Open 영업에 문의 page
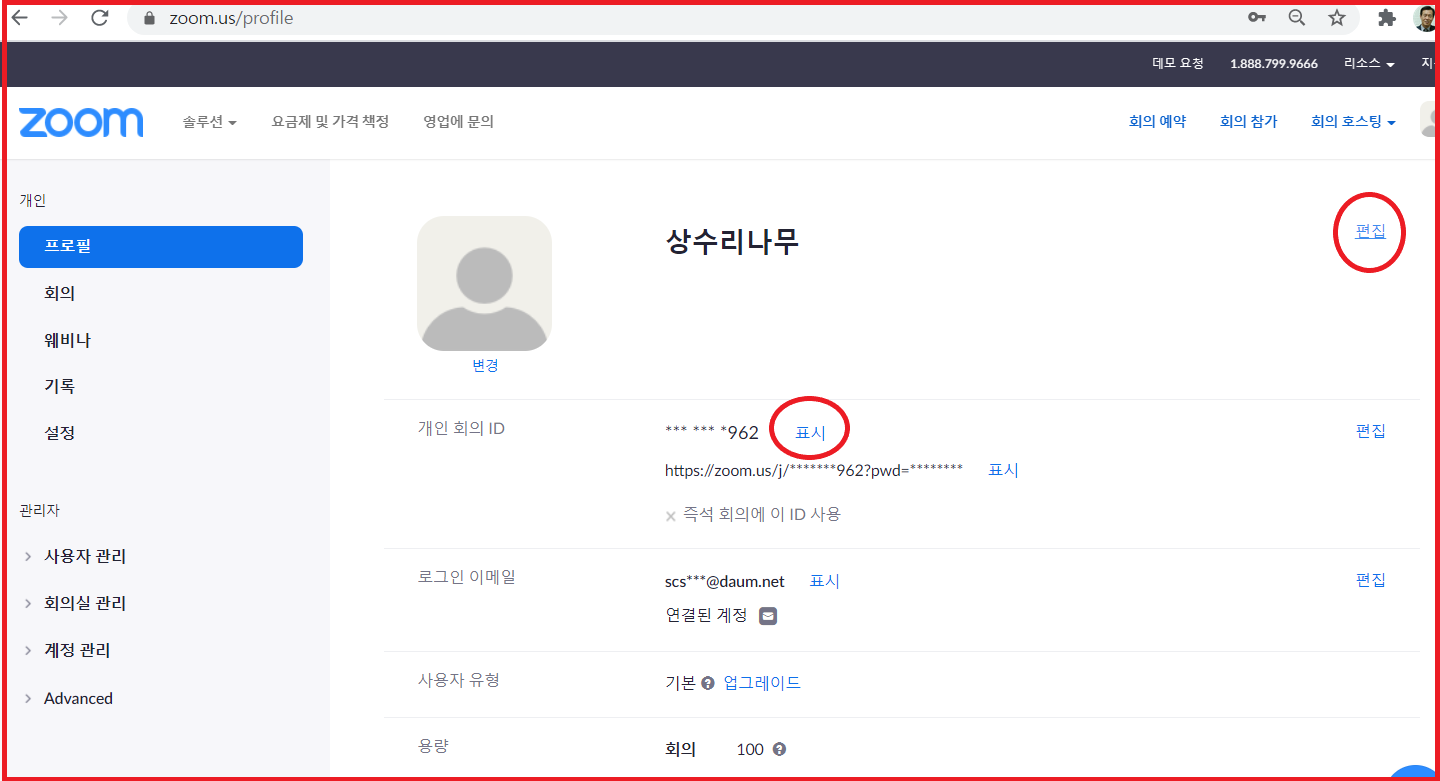The width and height of the screenshot is (1440, 781). 458,122
